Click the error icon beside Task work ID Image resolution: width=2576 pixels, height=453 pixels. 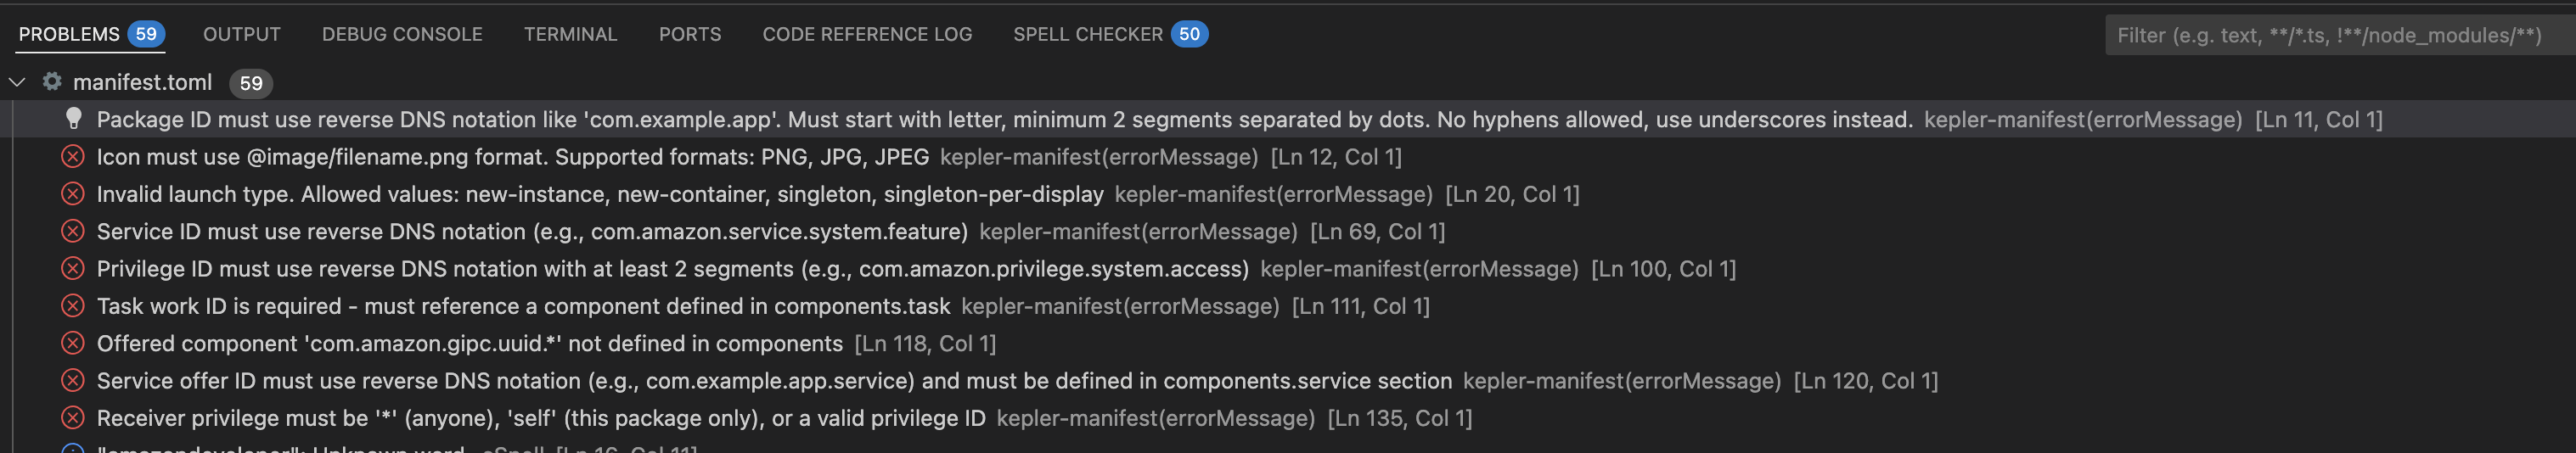point(73,306)
